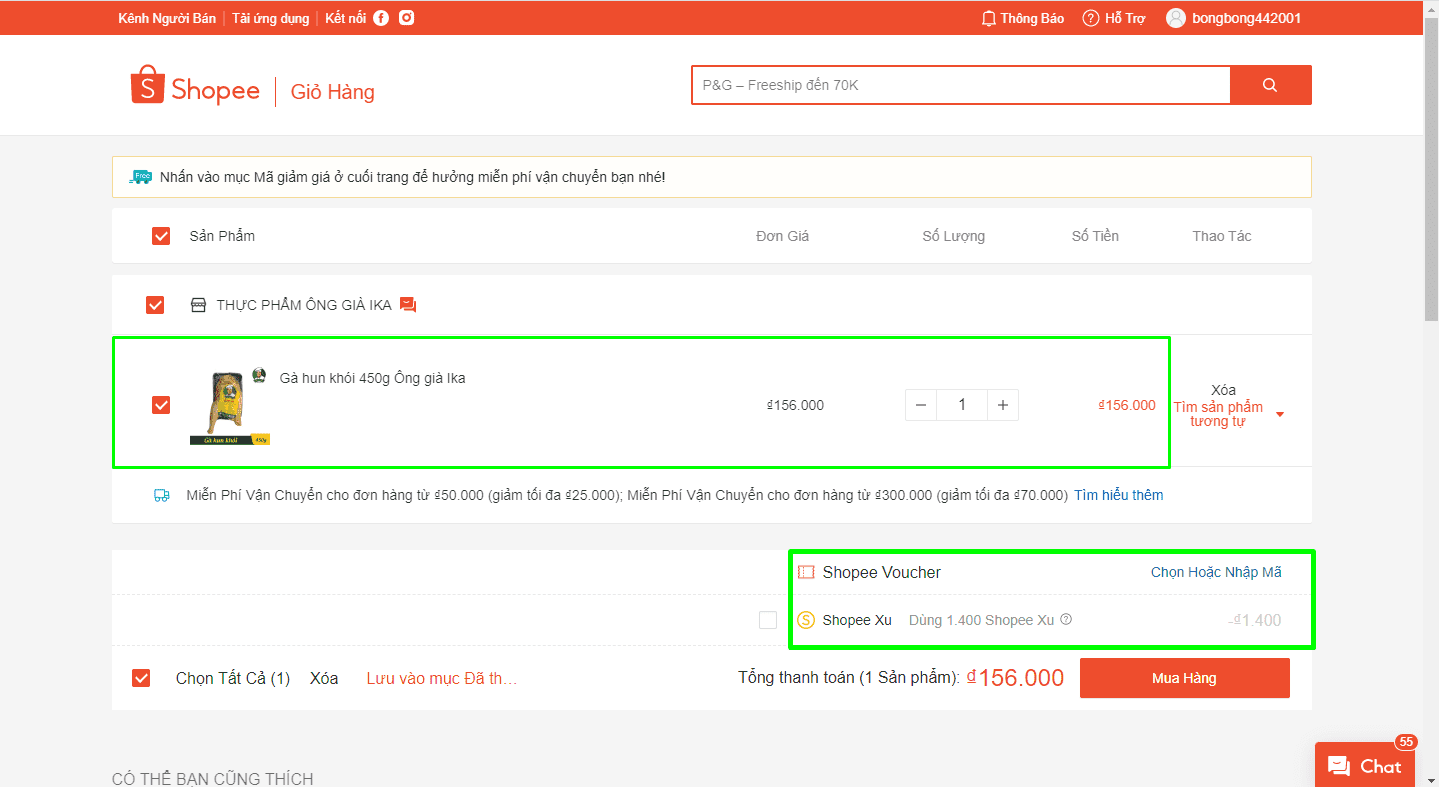Click Shopee wordmark text logo
The height and width of the screenshot is (787, 1439).
pyautogui.click(x=215, y=90)
